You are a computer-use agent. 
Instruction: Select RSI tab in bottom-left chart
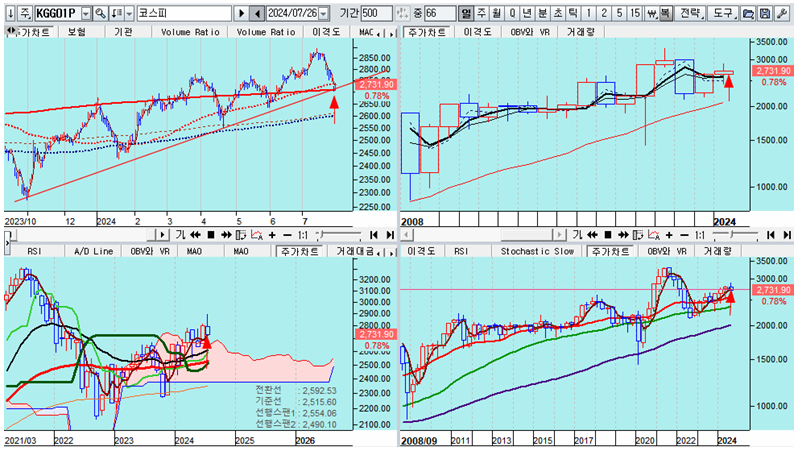click(35, 251)
